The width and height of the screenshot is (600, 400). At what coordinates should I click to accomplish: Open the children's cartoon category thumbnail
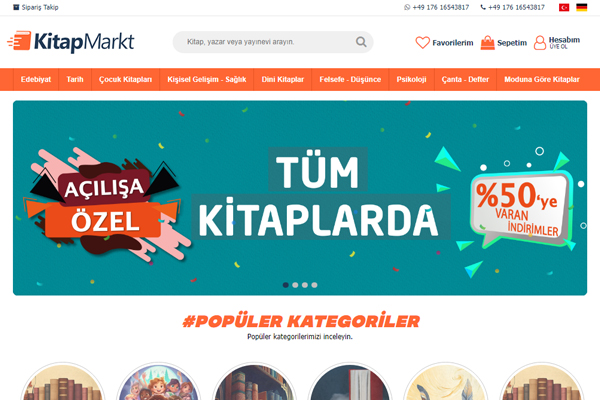click(158, 381)
